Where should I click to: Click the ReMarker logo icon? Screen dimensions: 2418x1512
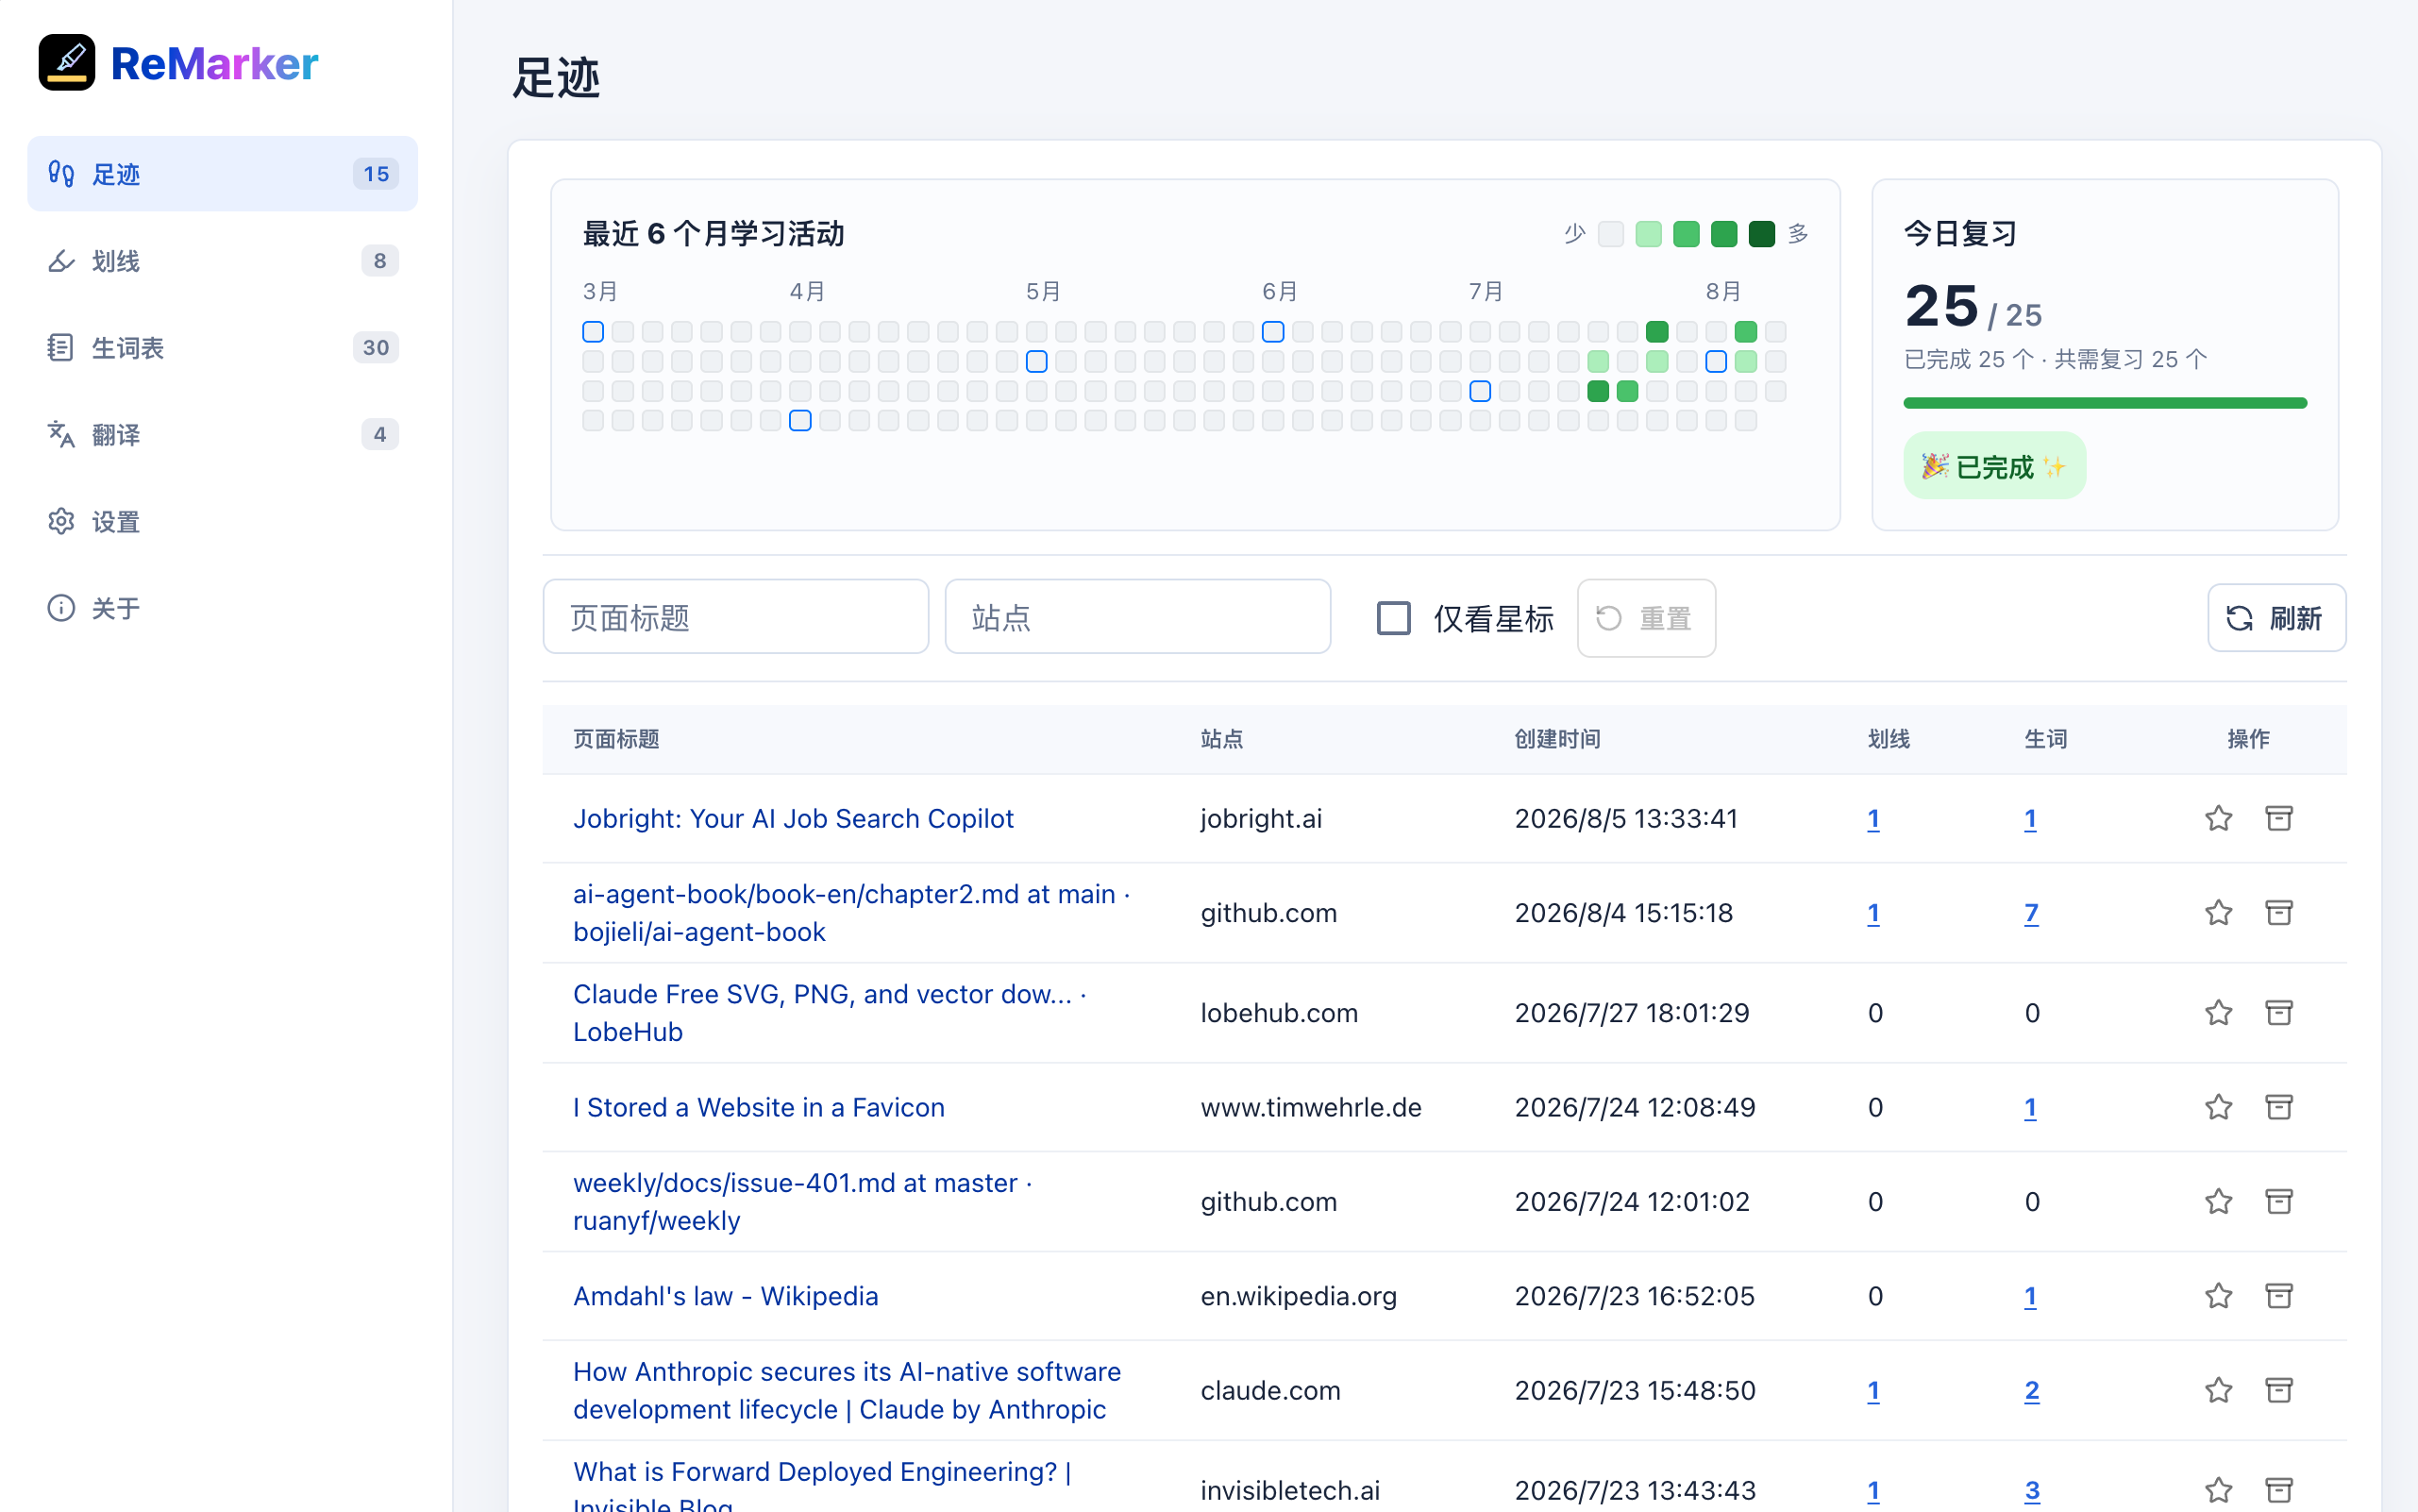[x=67, y=63]
